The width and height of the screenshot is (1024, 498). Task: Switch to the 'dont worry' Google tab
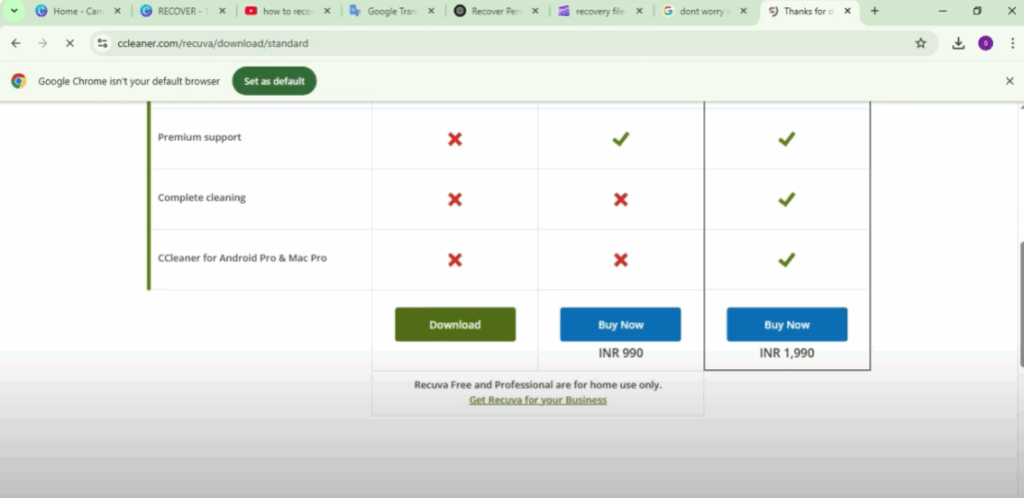[705, 11]
